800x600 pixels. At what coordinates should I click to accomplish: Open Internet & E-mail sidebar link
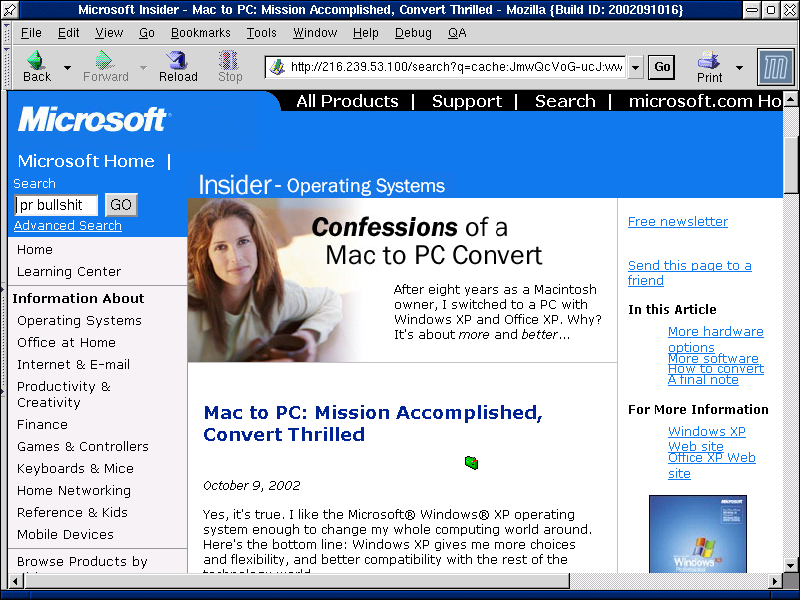click(73, 364)
